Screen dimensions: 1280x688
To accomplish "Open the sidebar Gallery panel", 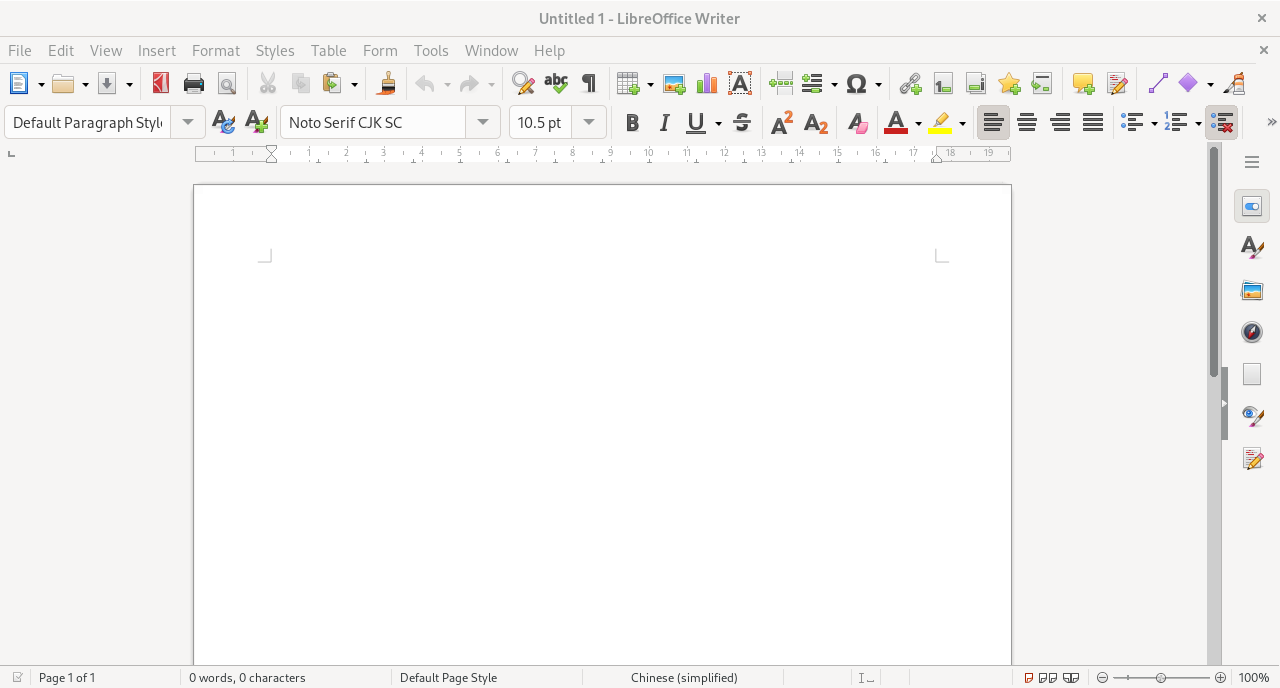I will (x=1252, y=291).
